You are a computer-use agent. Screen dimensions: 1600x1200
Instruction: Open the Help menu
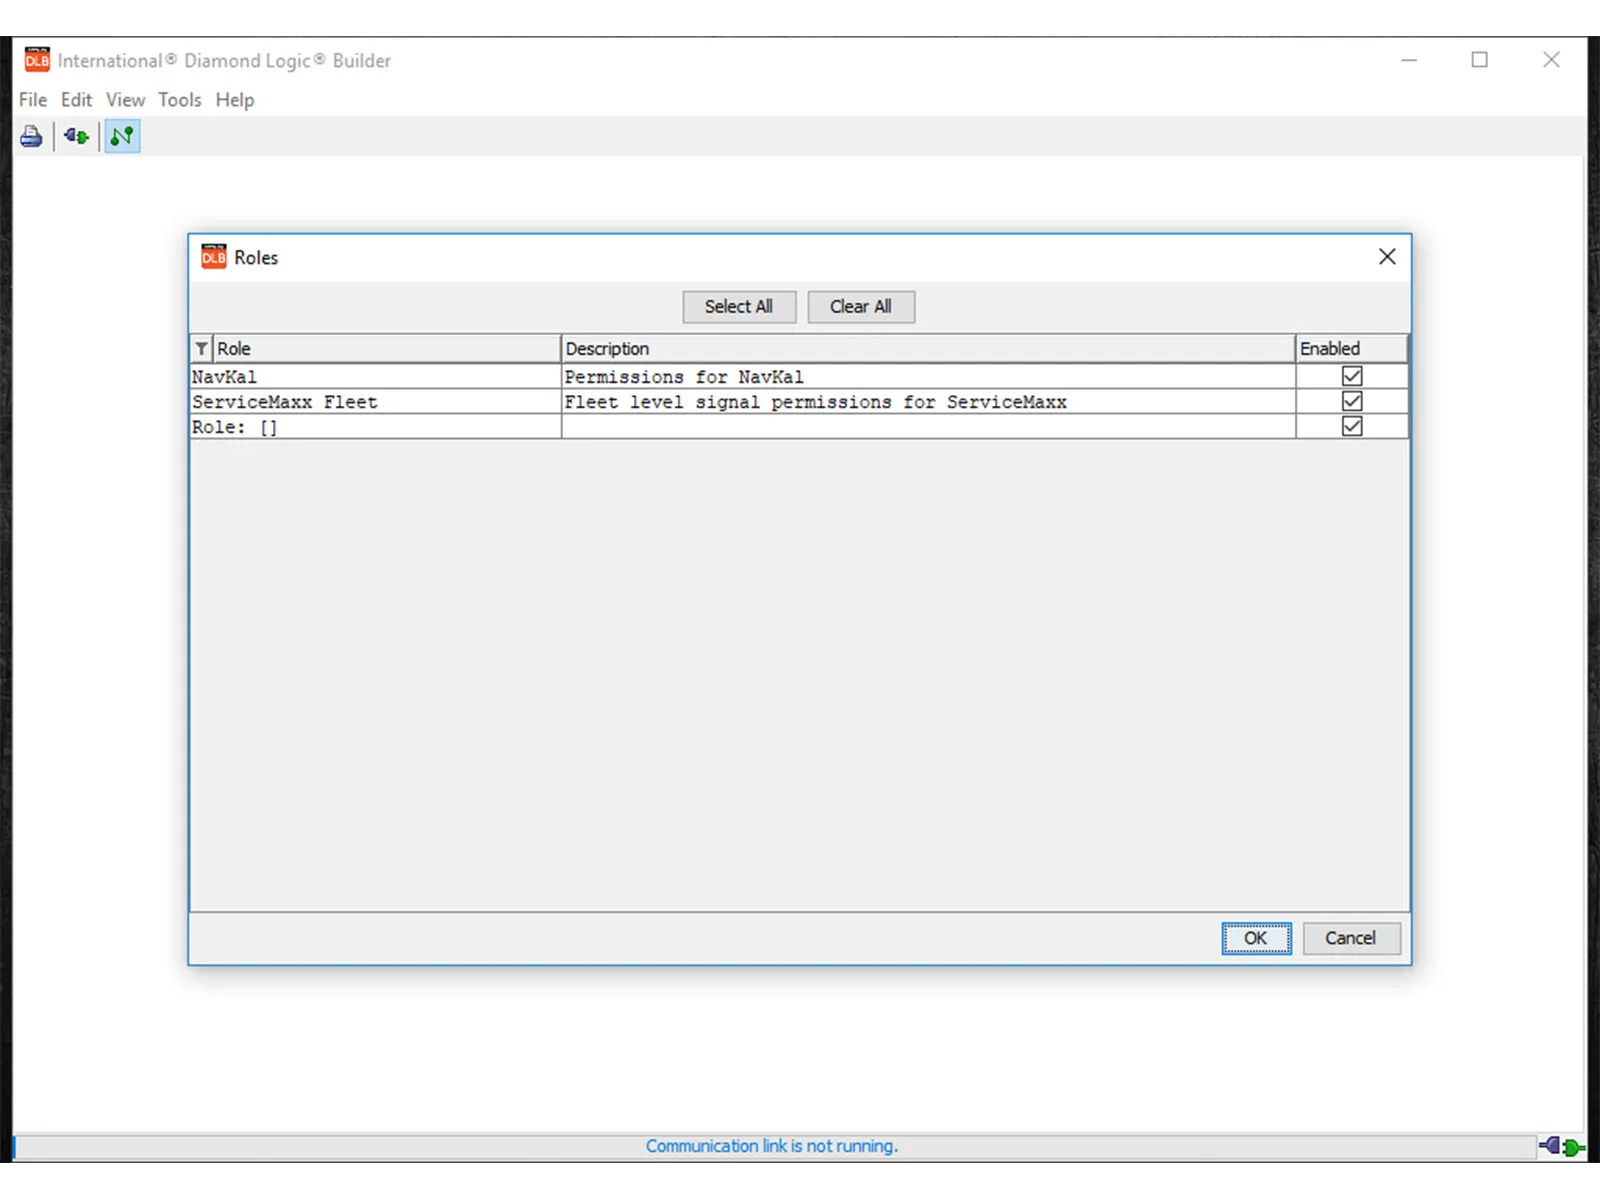coord(235,100)
